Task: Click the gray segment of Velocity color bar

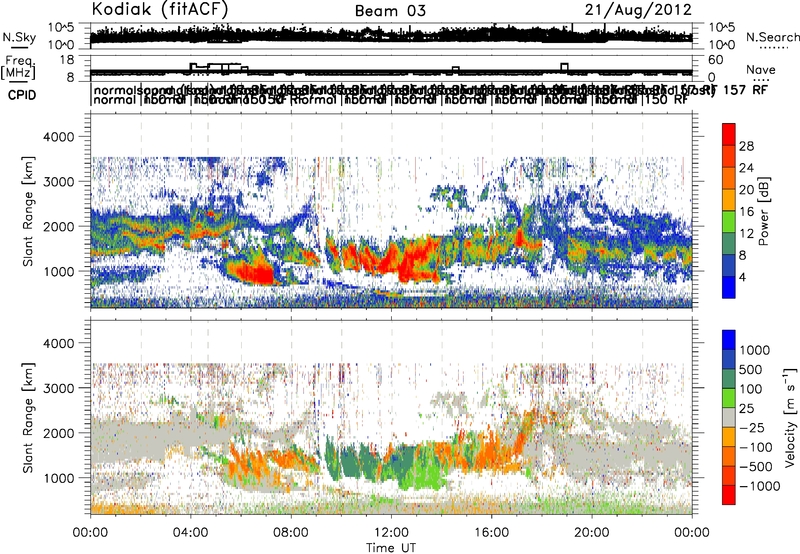Action: click(729, 417)
